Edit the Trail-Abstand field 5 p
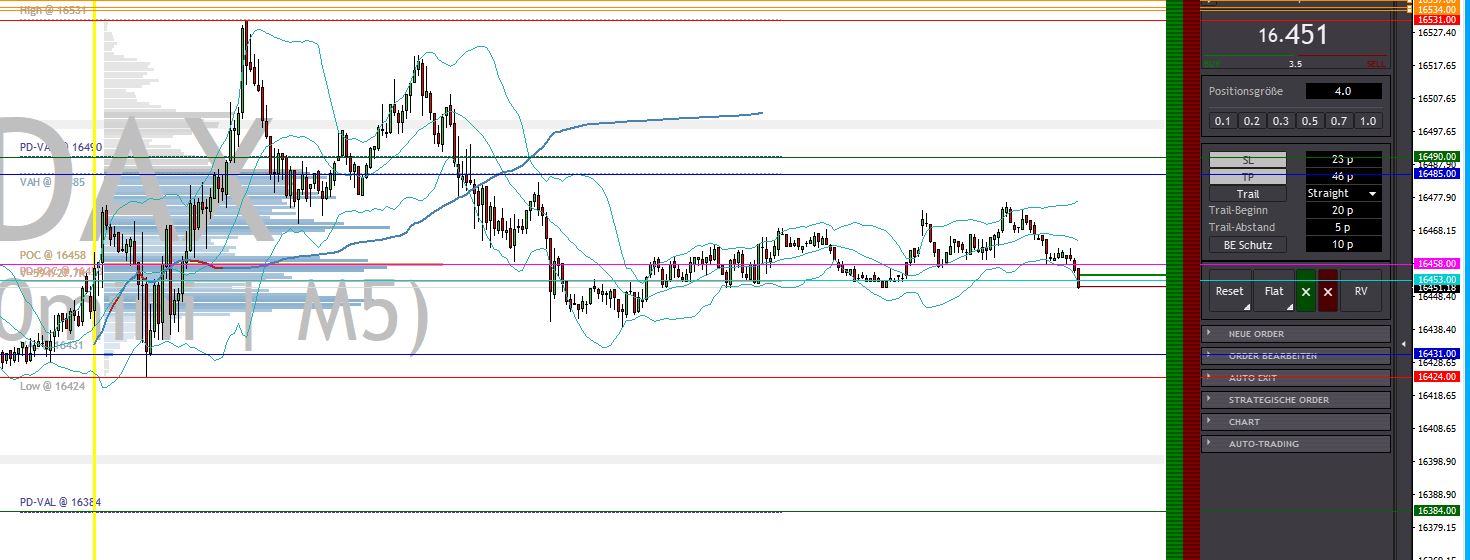 1343,228
